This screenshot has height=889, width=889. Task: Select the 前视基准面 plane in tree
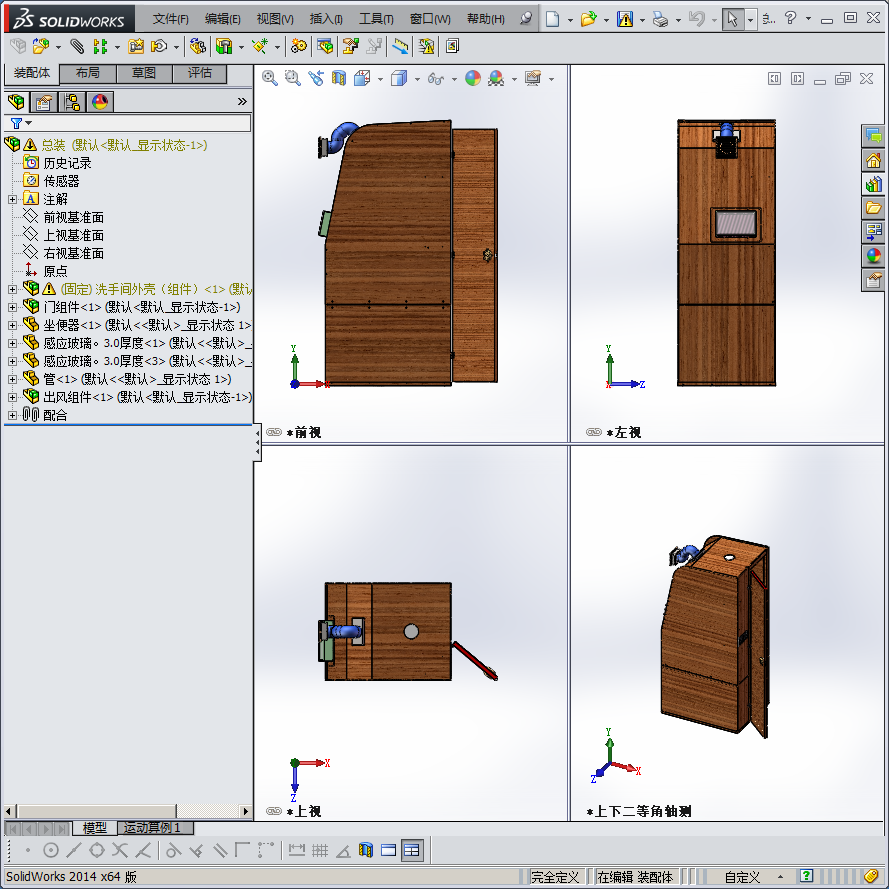[x=74, y=218]
